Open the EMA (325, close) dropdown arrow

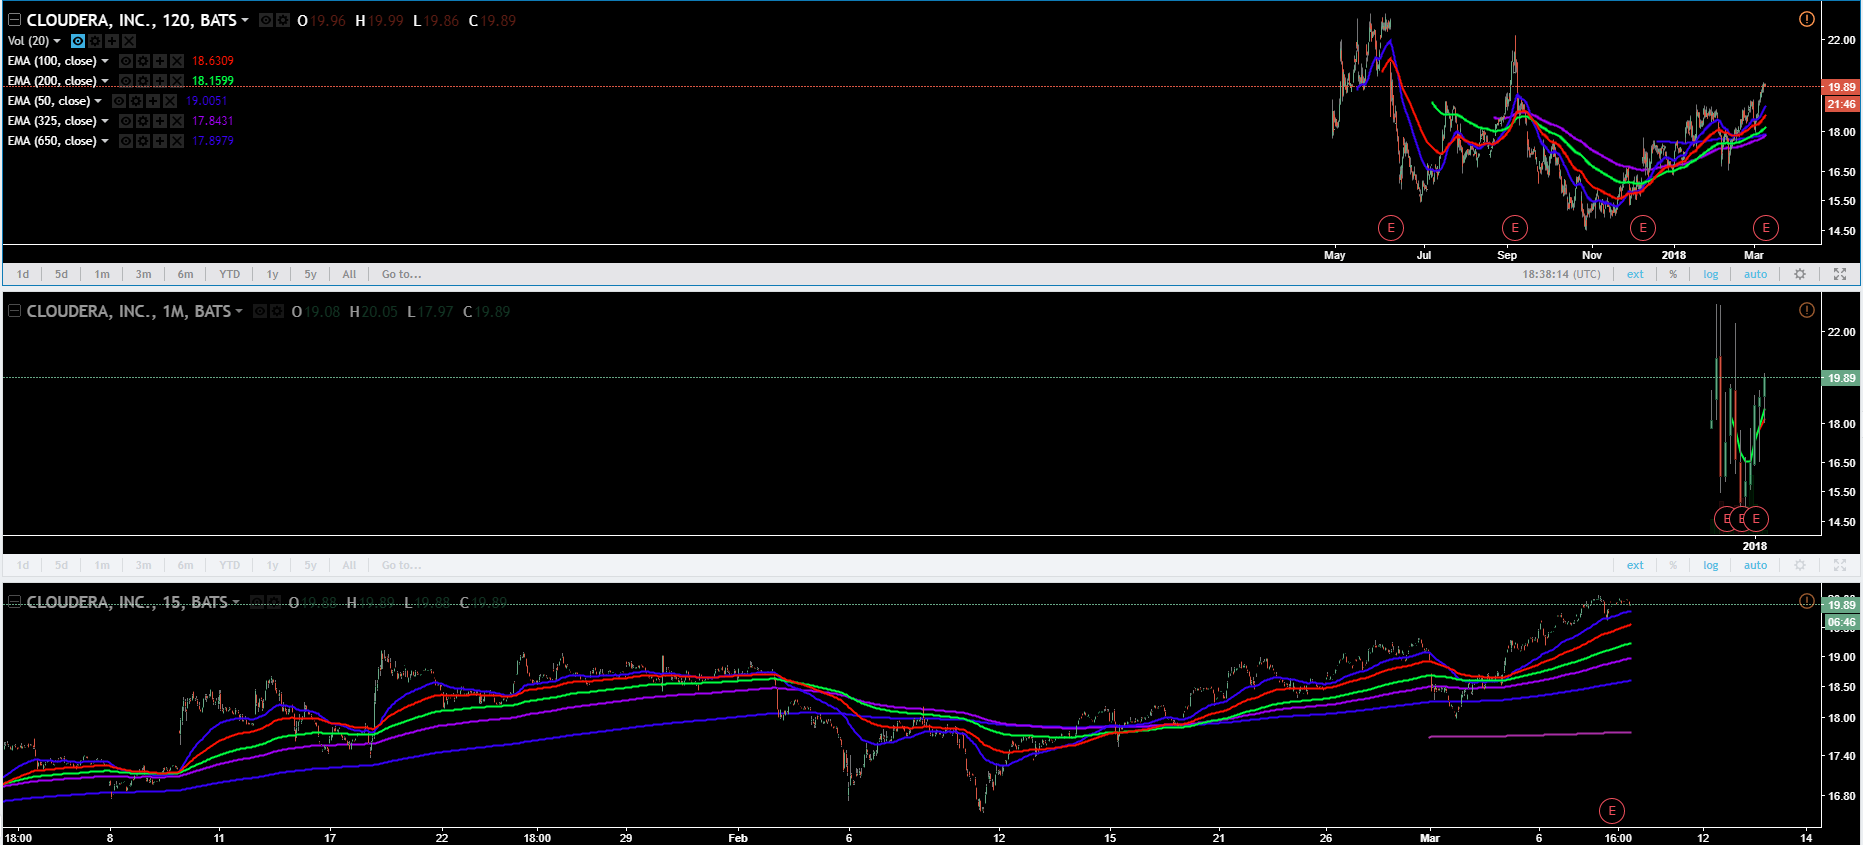tap(105, 121)
